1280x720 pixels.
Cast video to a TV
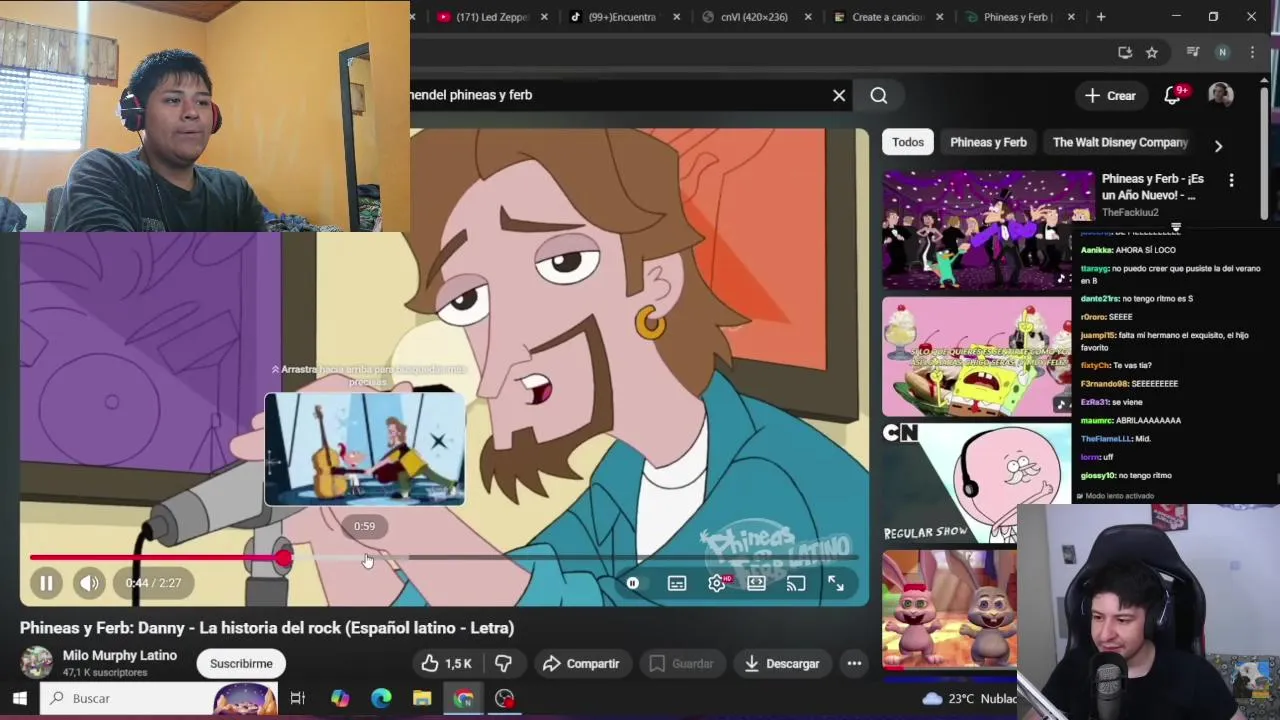[x=796, y=583]
